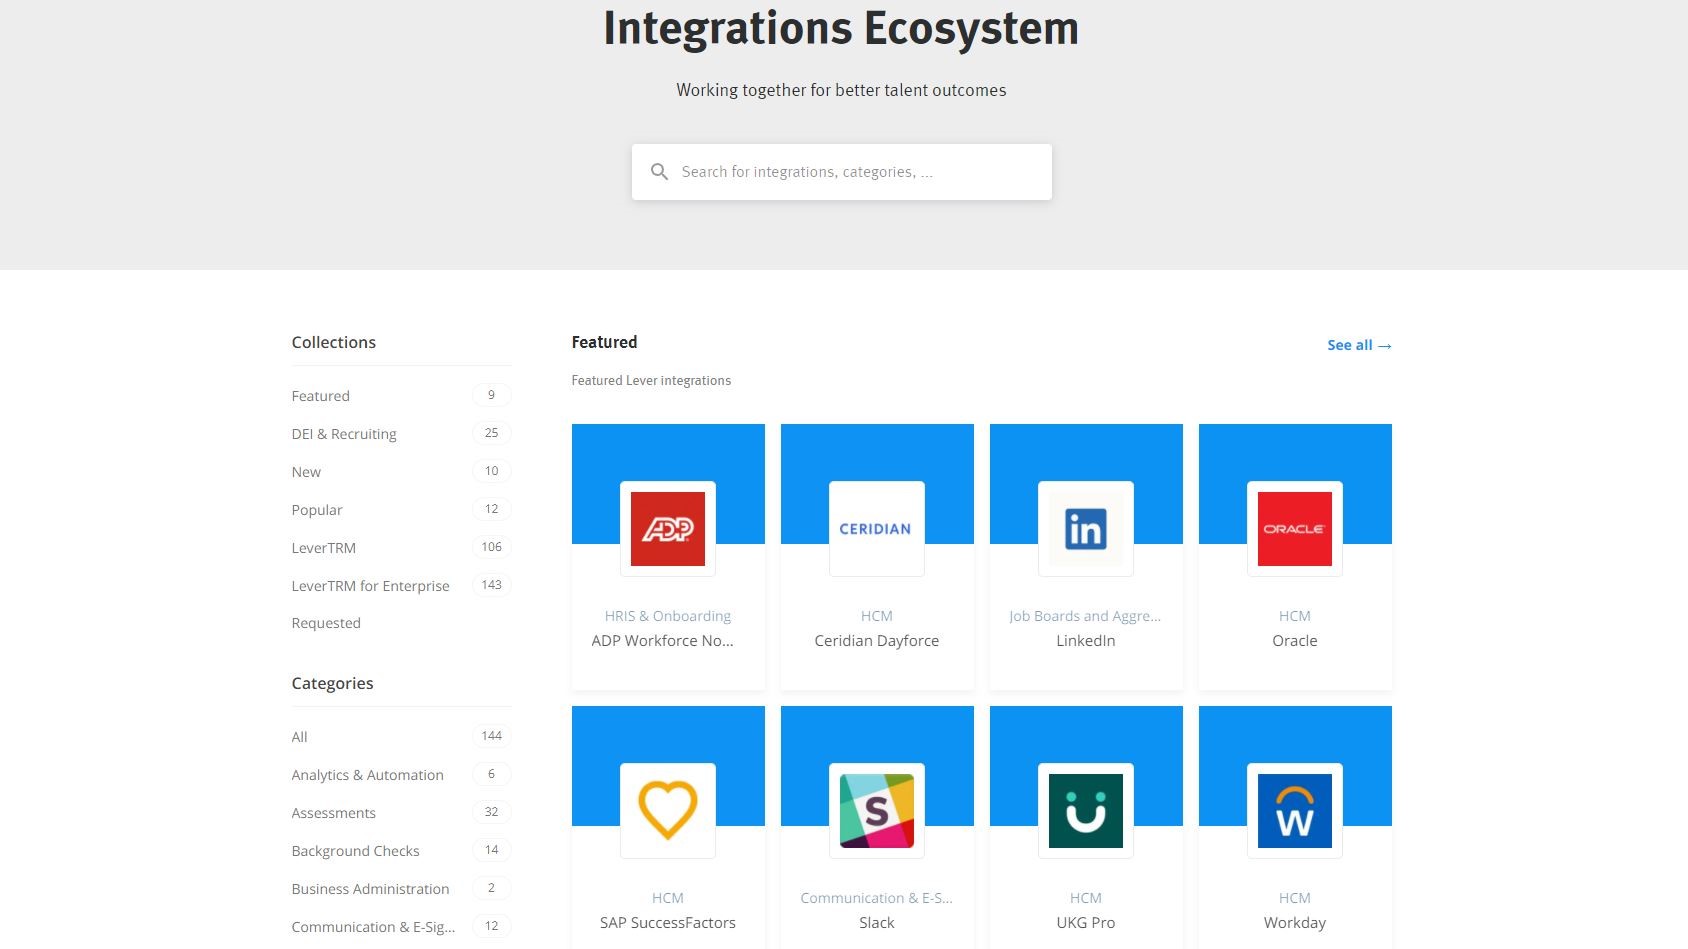
Task: Click the Featured section heading
Action: point(604,342)
